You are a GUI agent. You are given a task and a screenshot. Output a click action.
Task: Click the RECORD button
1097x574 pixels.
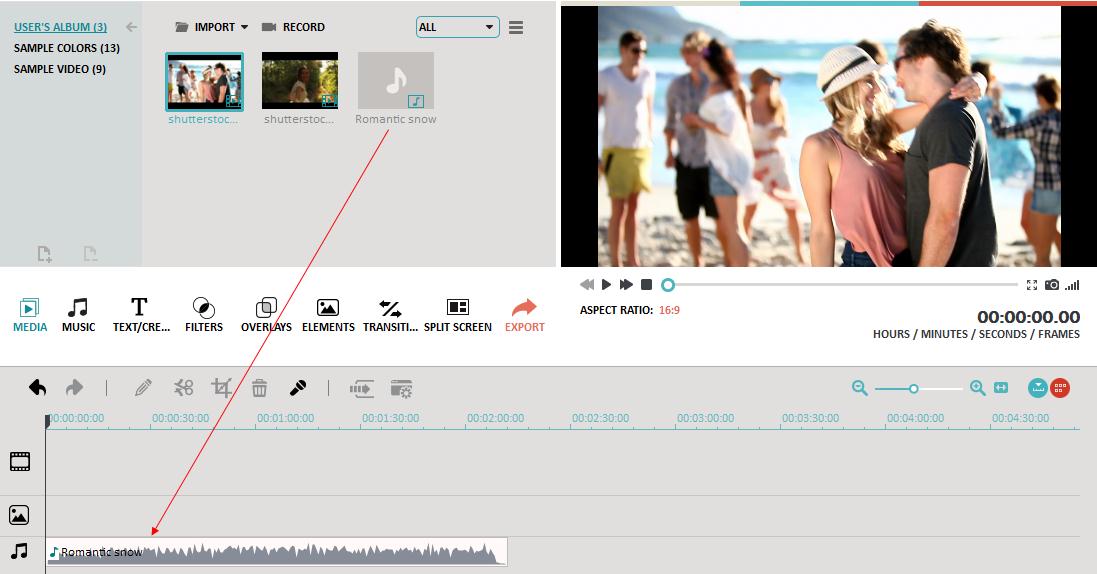point(293,27)
